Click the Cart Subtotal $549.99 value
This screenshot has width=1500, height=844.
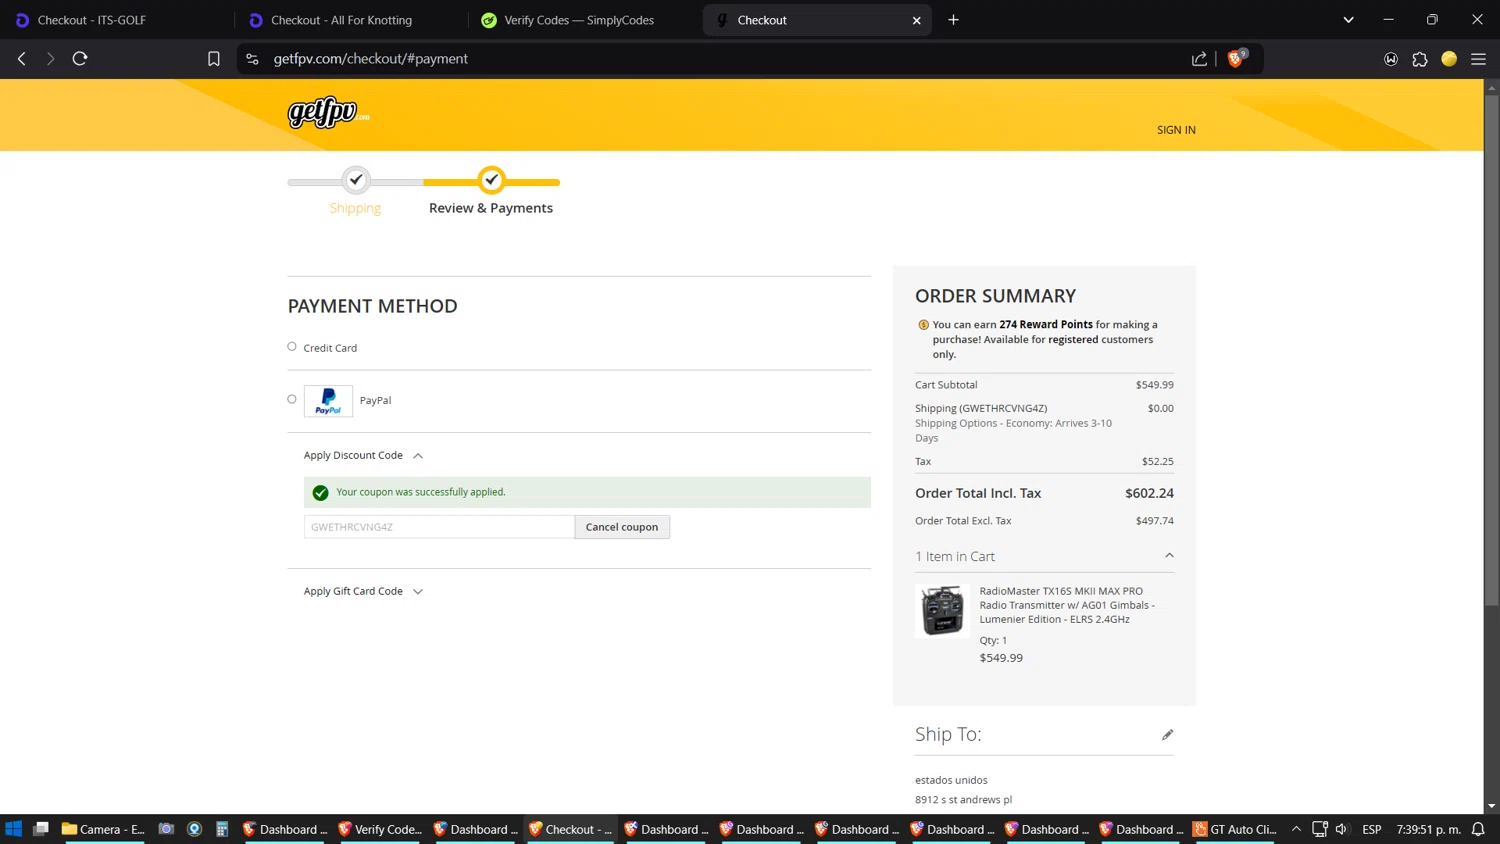[x=1155, y=385]
